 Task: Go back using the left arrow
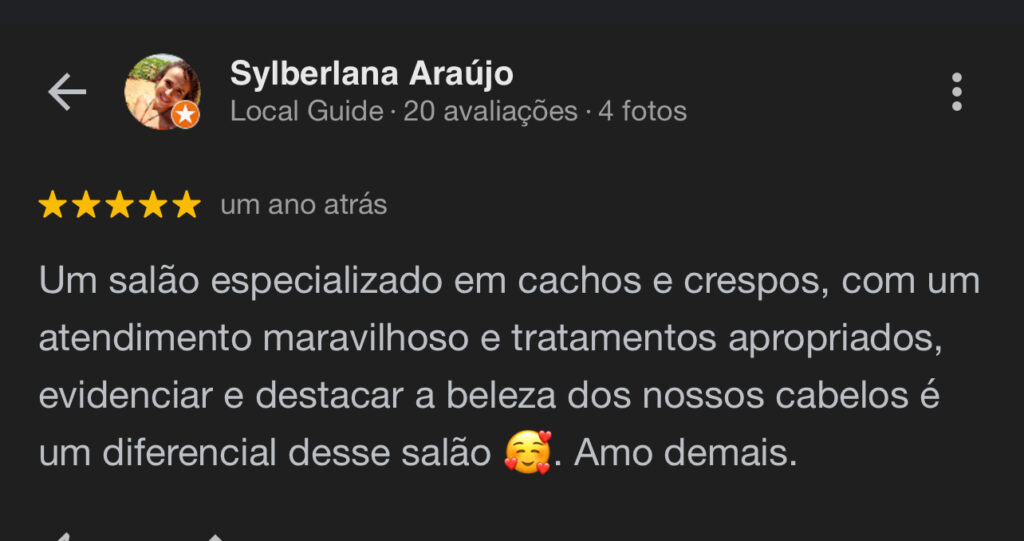pos(67,92)
